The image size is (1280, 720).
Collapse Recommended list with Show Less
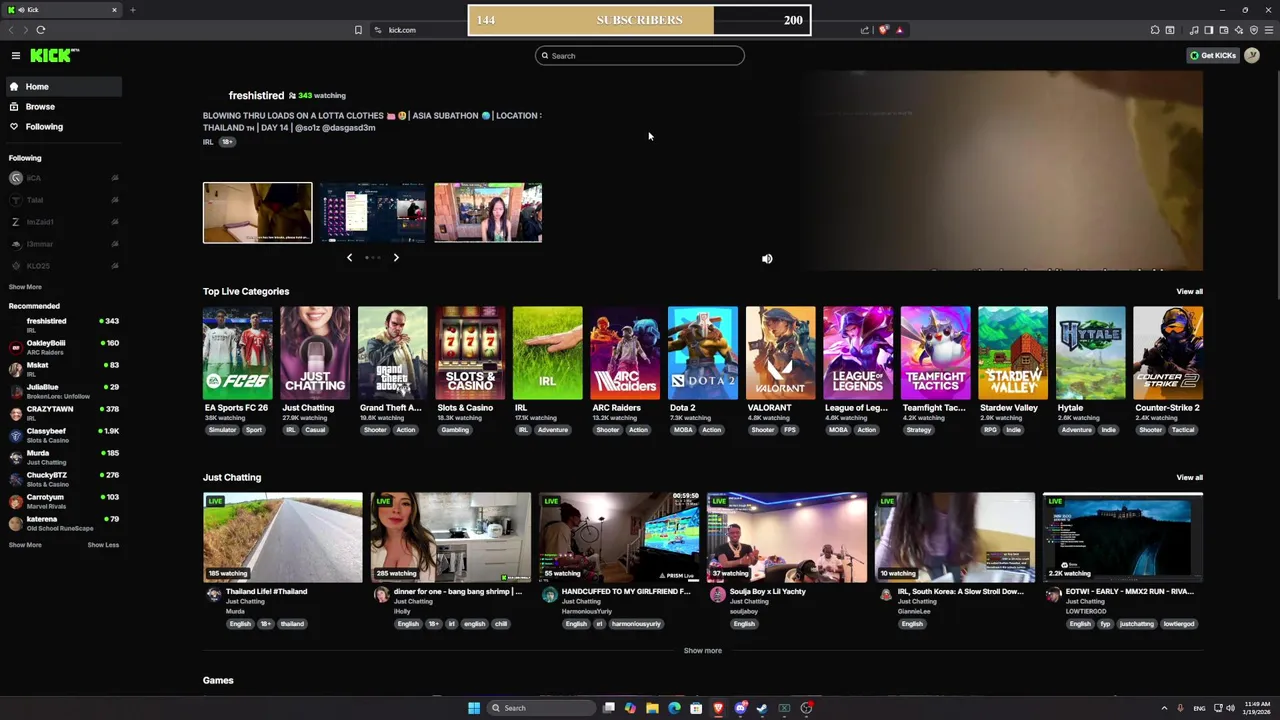point(103,545)
